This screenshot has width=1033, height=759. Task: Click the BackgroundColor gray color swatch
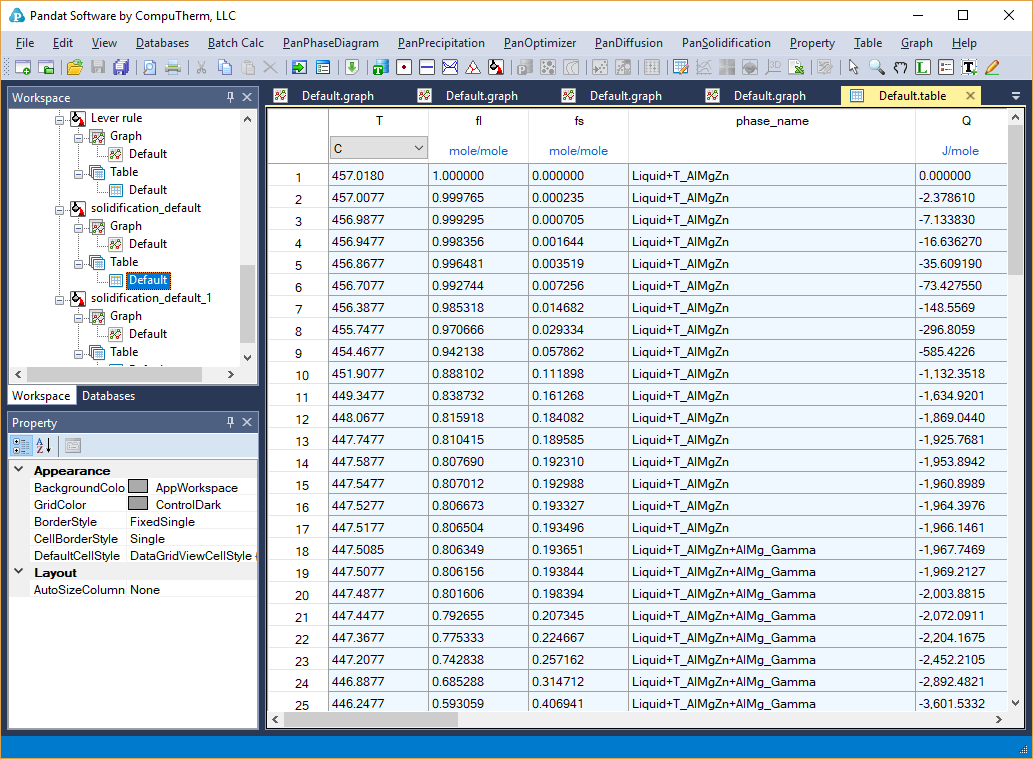(x=138, y=487)
